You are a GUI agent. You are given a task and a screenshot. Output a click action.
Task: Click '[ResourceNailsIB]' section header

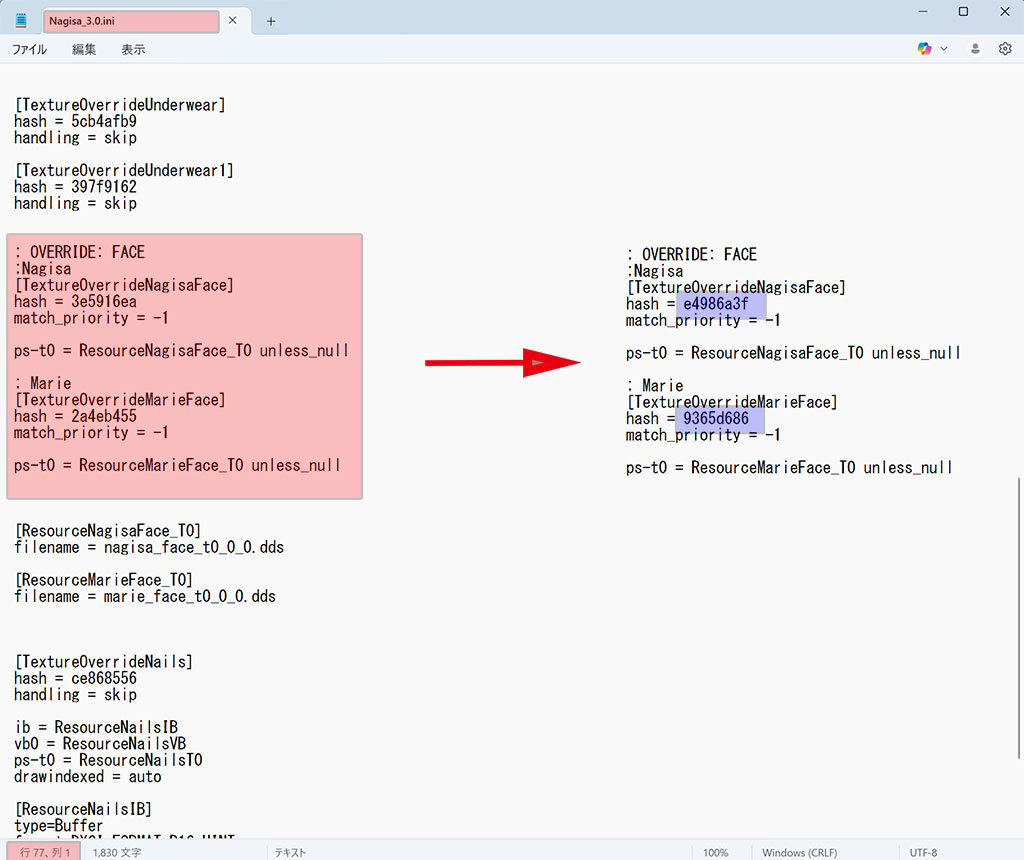click(83, 809)
